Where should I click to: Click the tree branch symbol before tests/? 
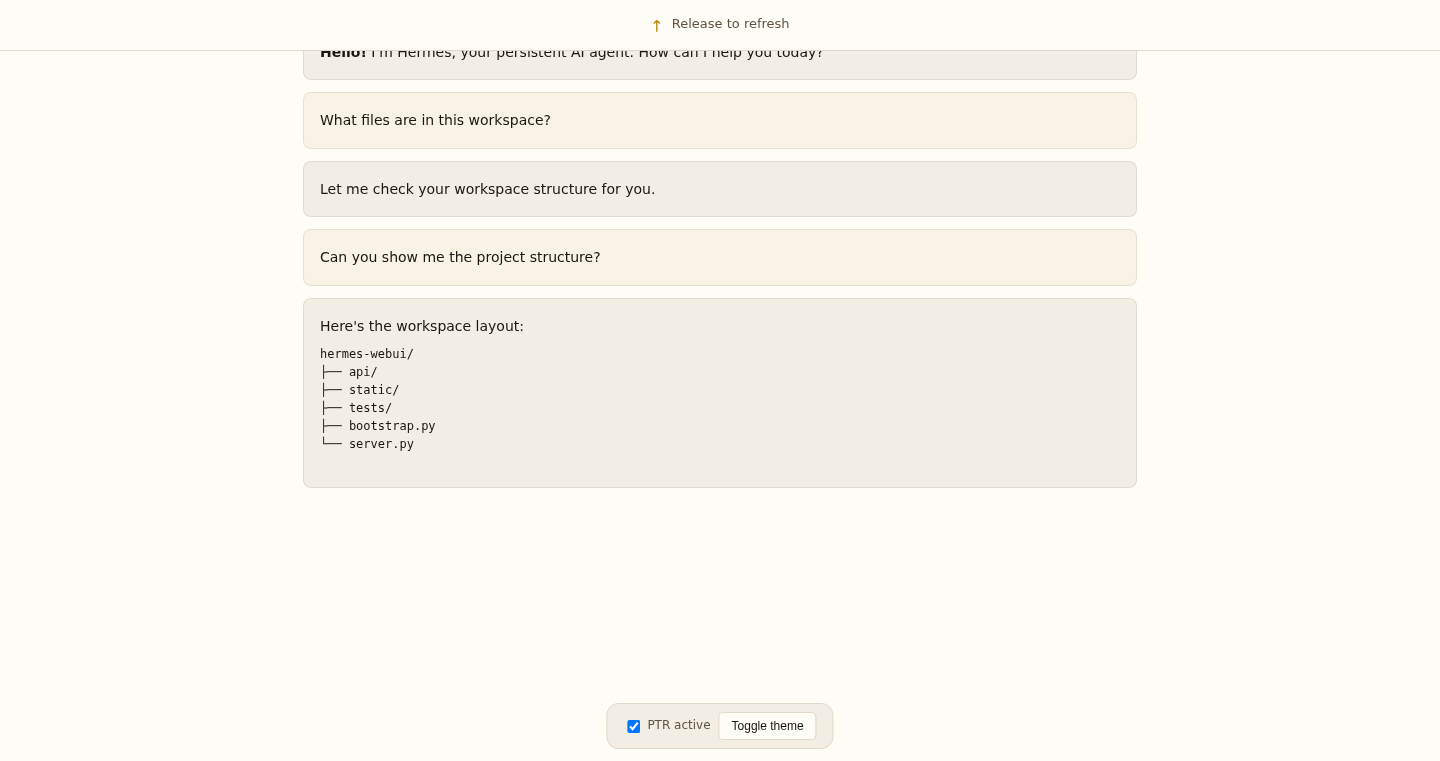point(331,408)
